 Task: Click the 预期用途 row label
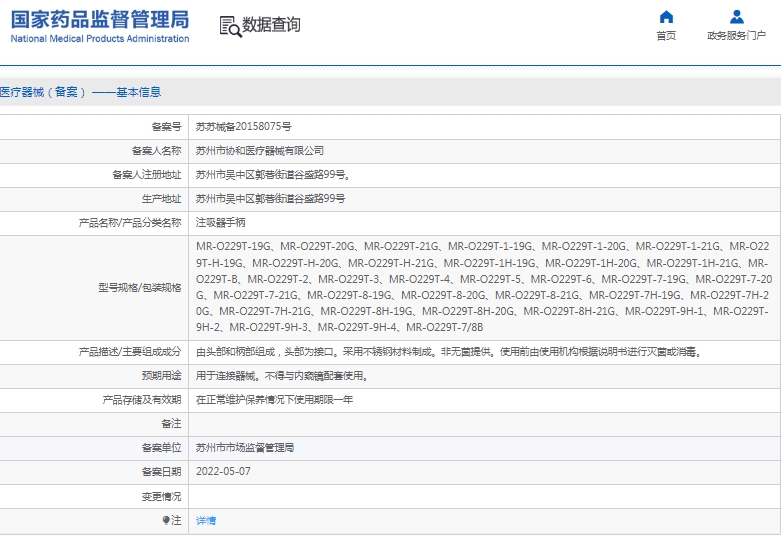[x=161, y=376]
